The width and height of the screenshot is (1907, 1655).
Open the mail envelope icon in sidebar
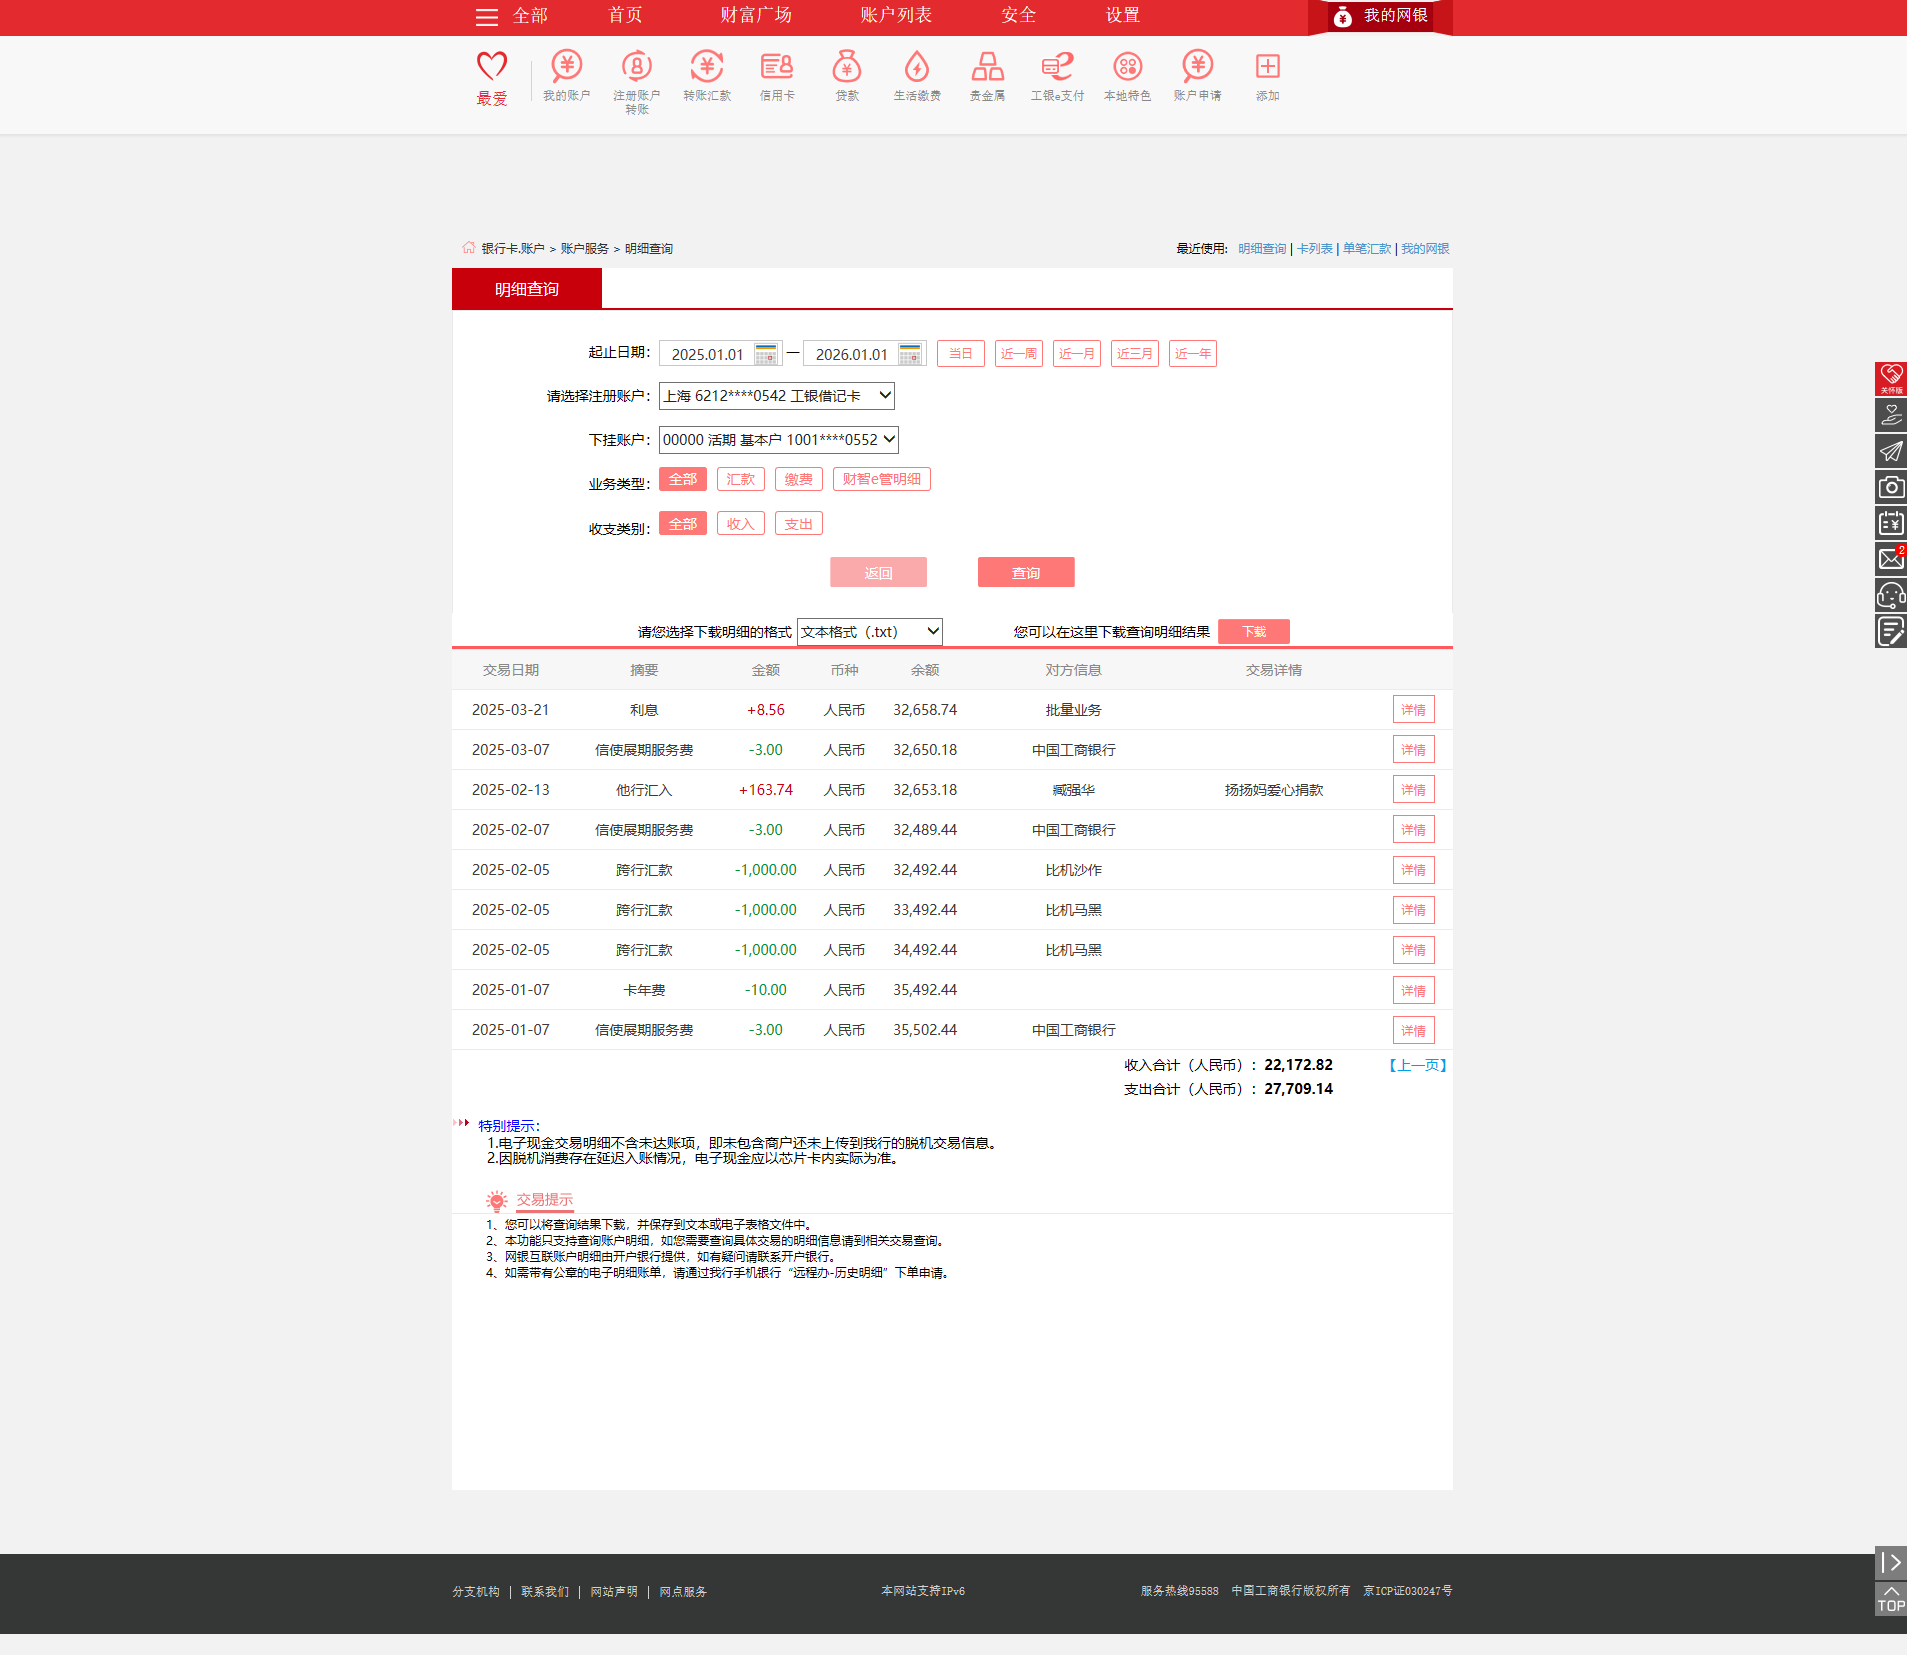coord(1890,559)
